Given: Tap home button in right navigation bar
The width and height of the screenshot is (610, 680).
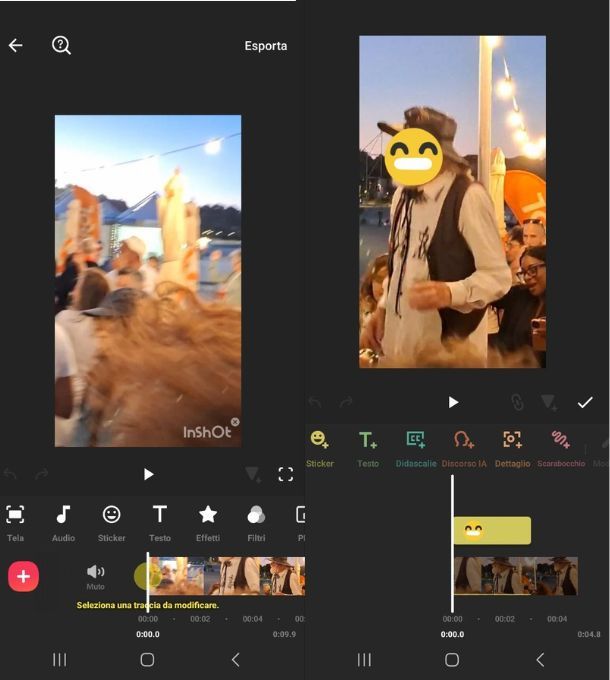Looking at the screenshot, I should [x=452, y=660].
